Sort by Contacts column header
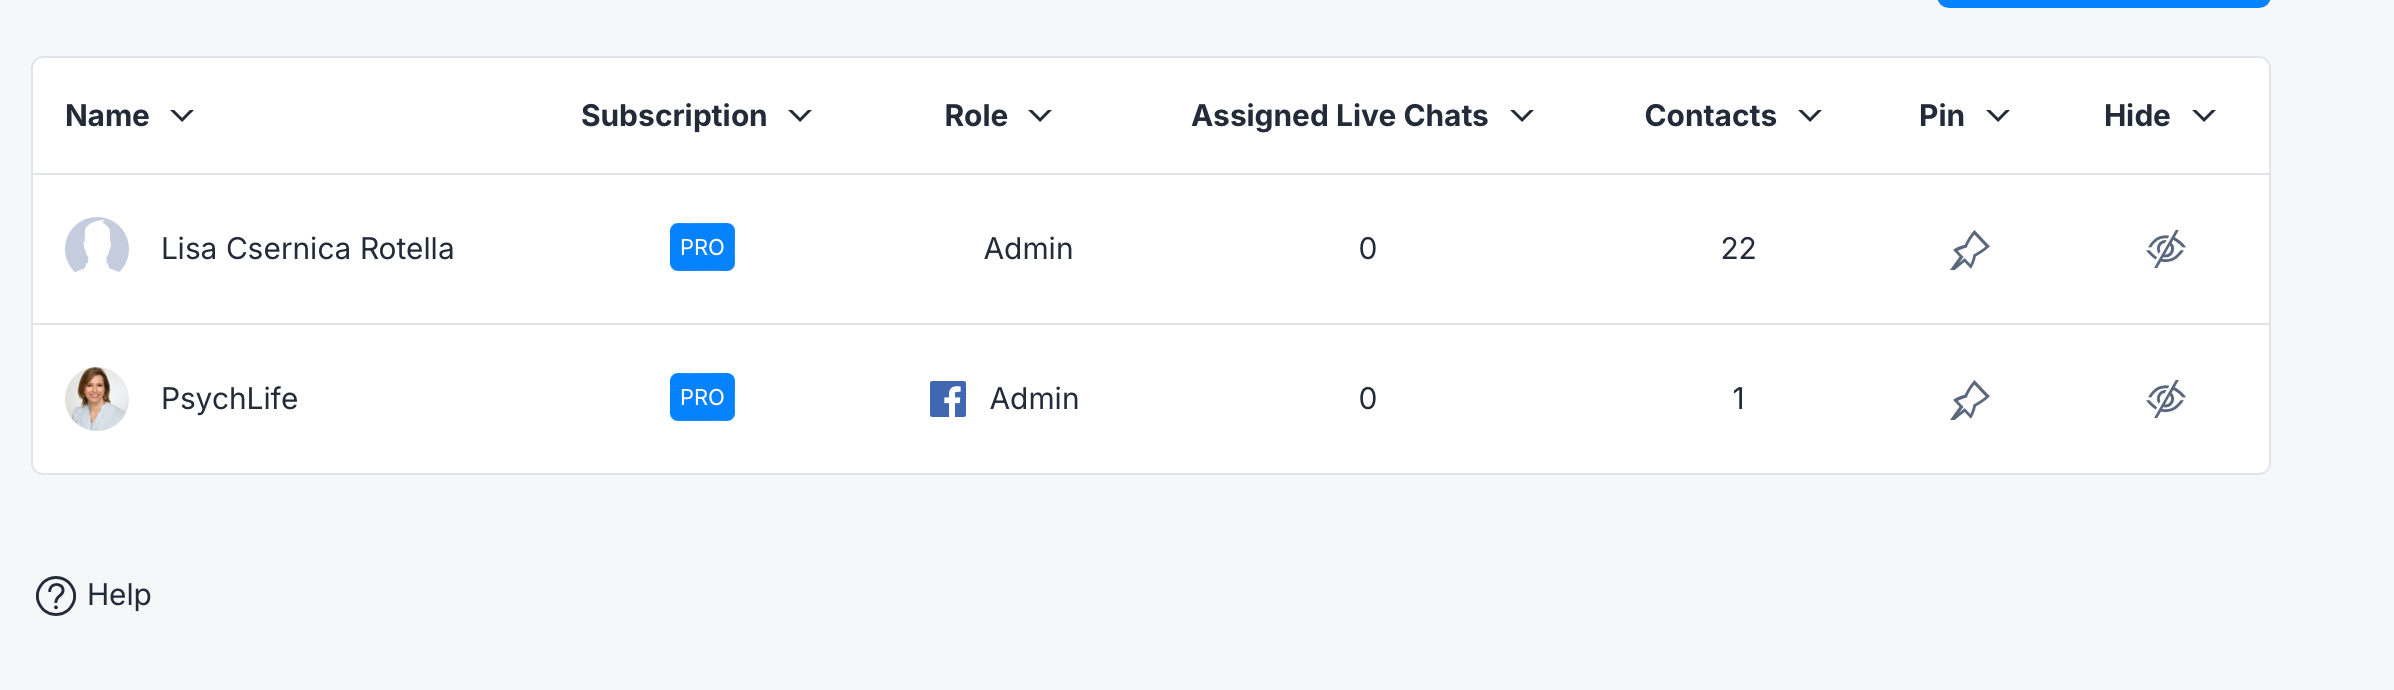The height and width of the screenshot is (690, 2394). (1710, 116)
